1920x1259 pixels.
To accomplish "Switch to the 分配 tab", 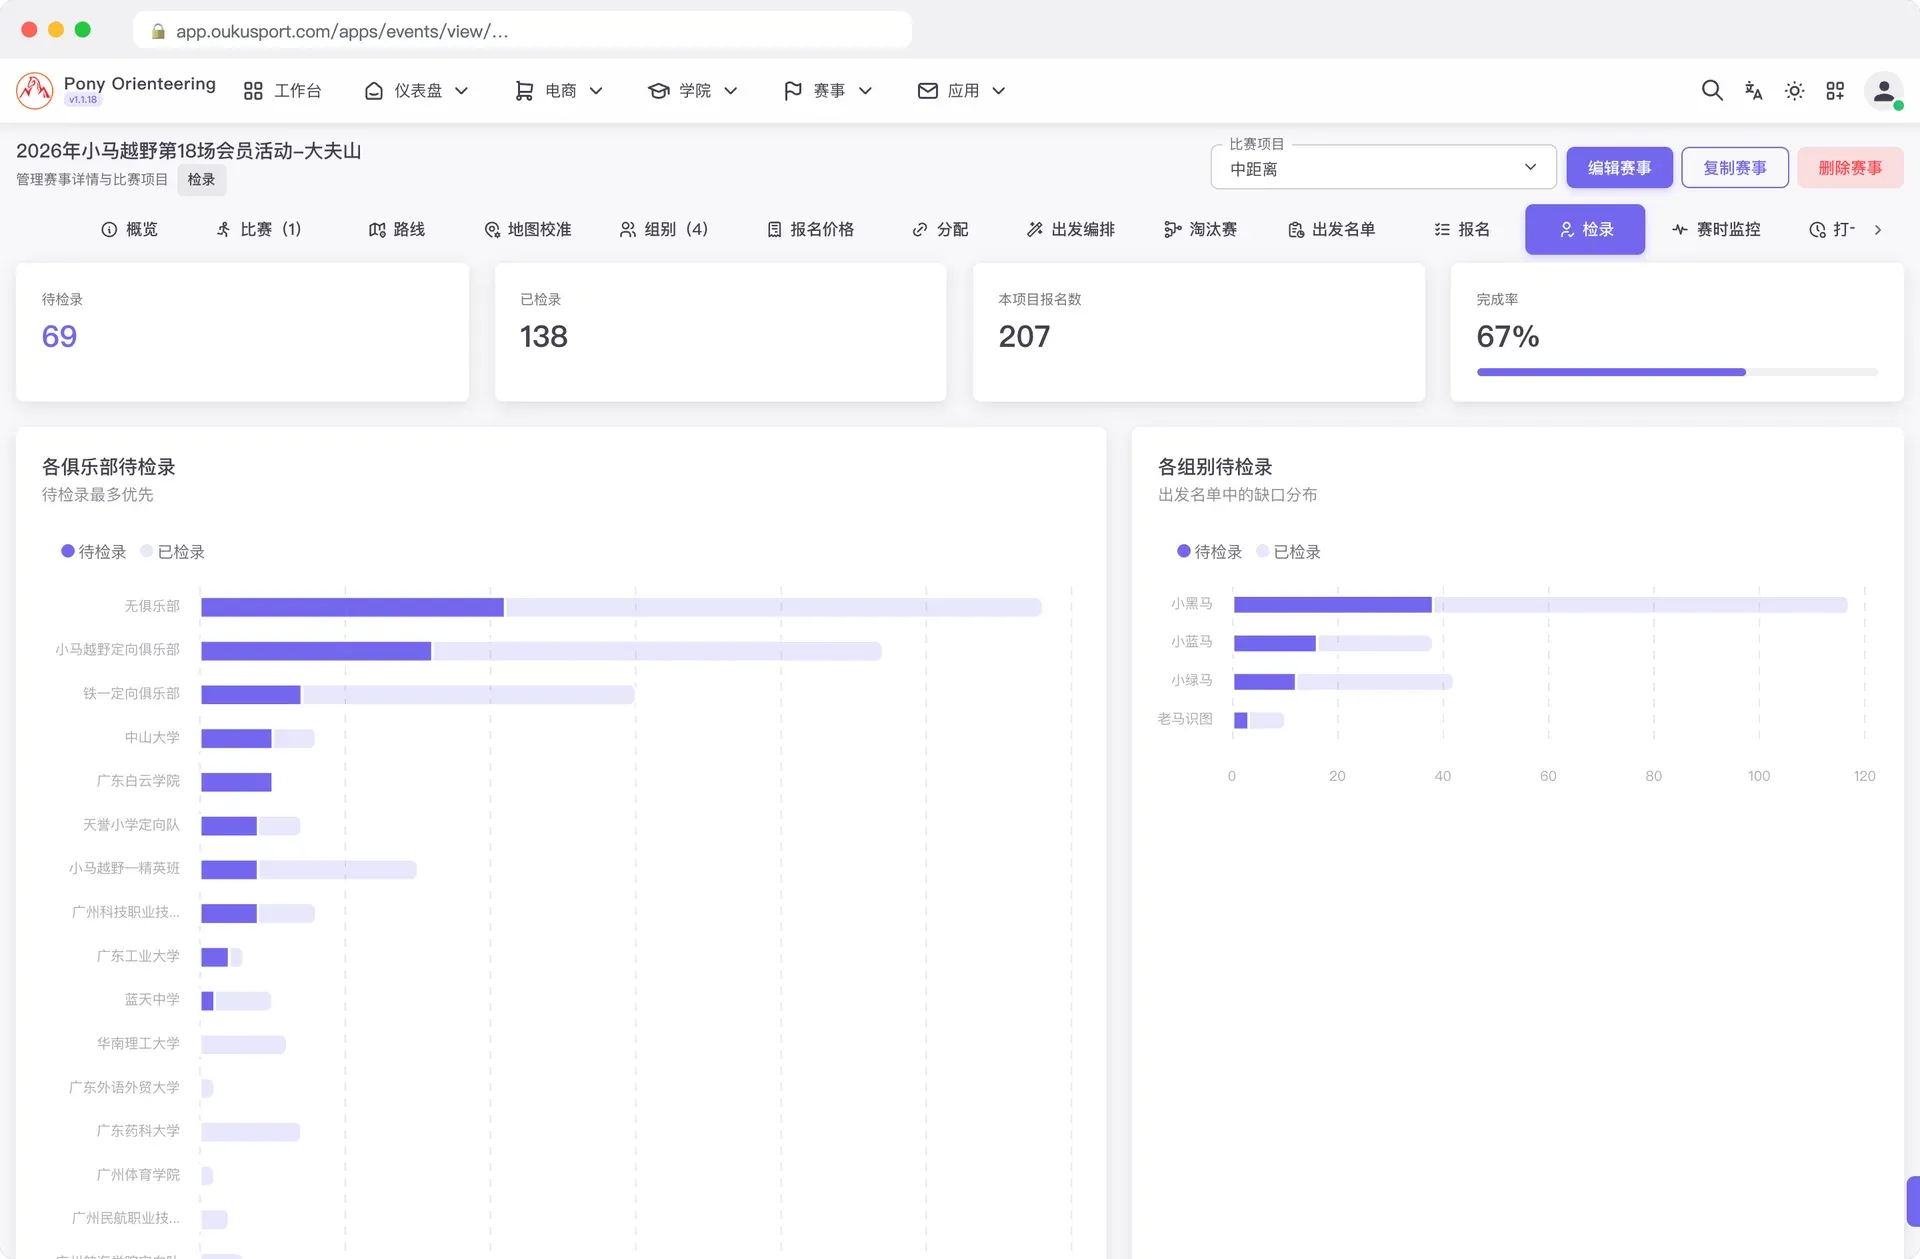I will click(x=939, y=230).
